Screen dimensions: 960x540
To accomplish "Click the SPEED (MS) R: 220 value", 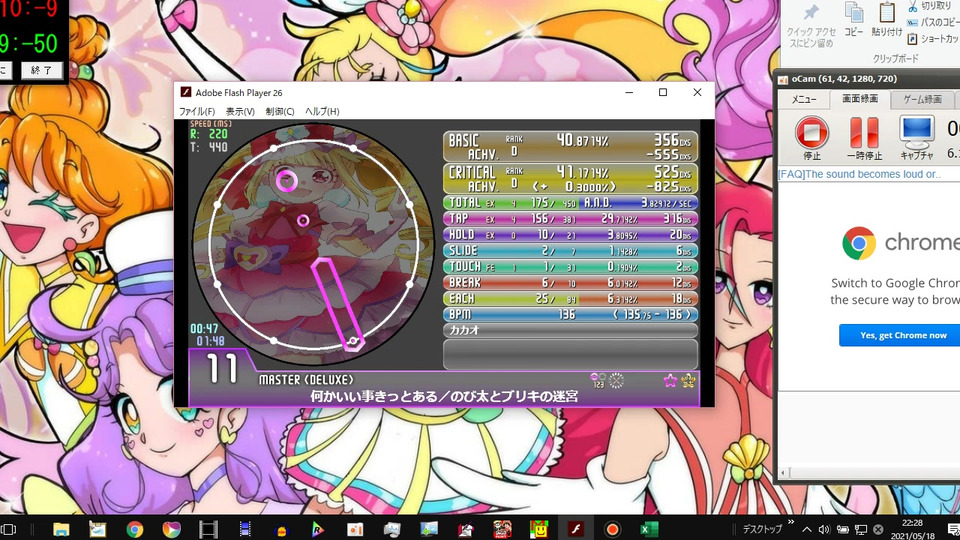I will click(x=209, y=134).
